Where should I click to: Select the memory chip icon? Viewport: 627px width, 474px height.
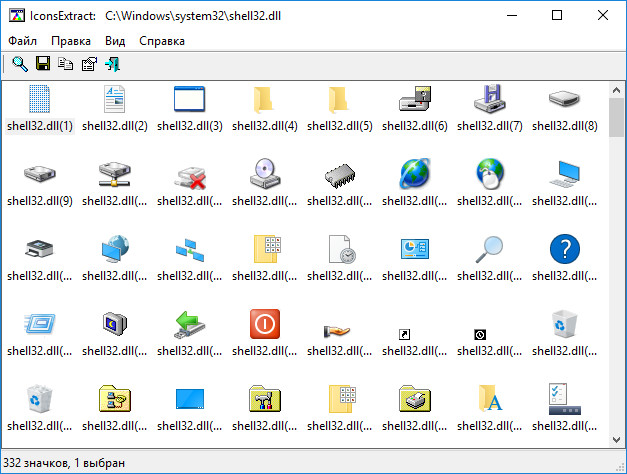(339, 175)
